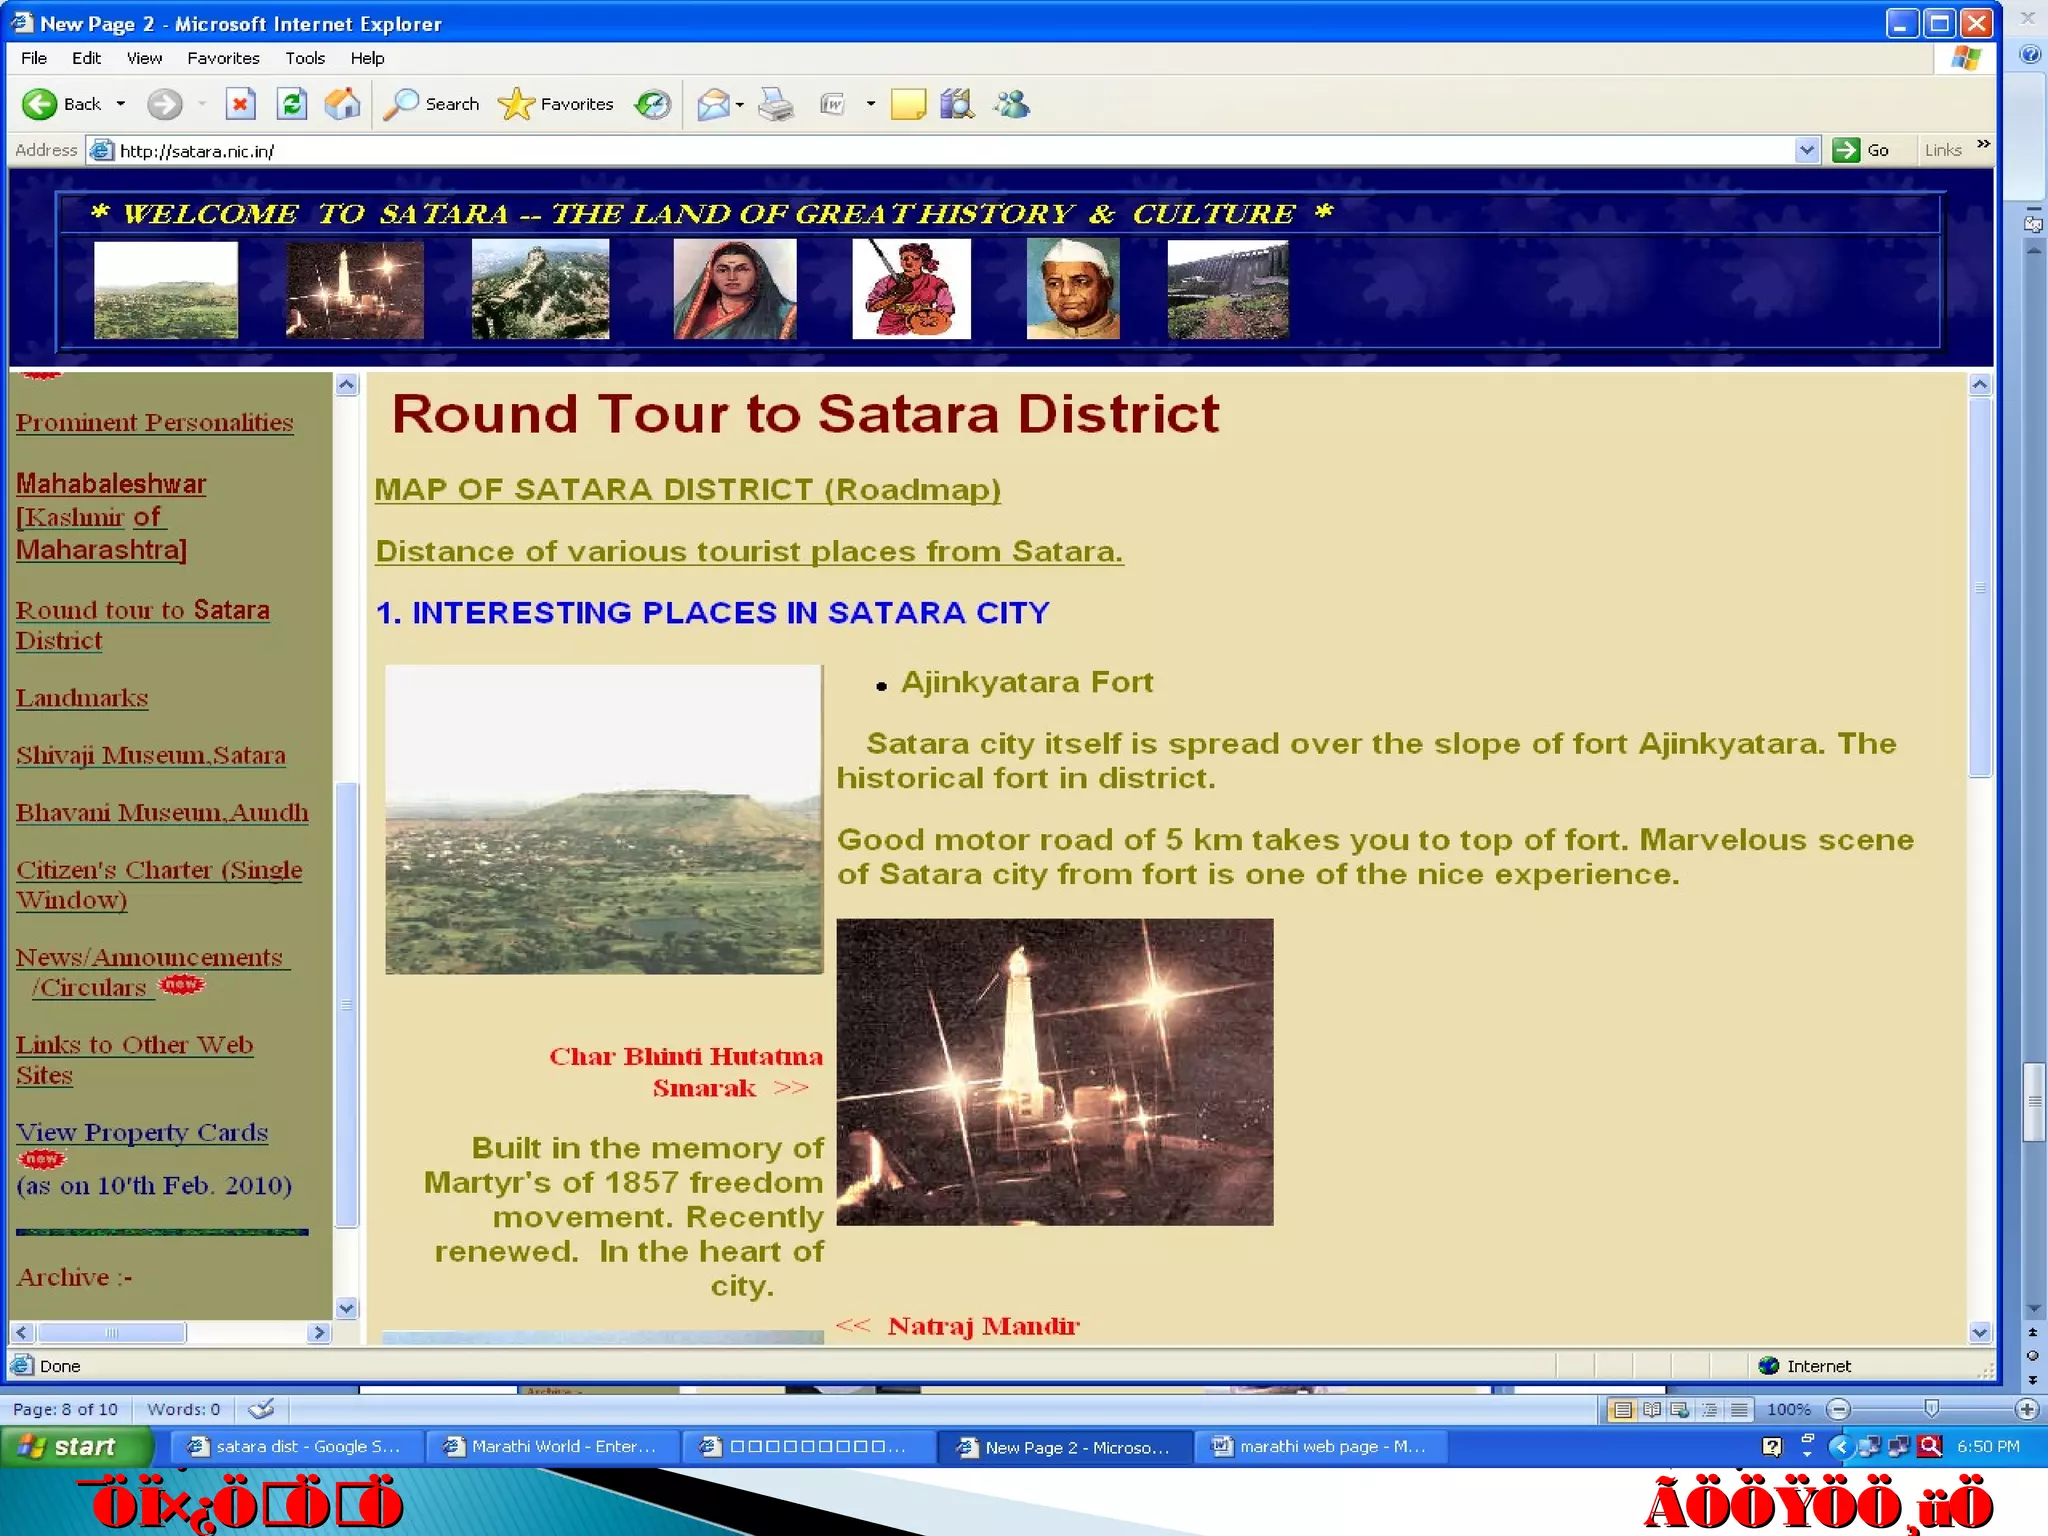Viewport: 2048px width, 1536px height.
Task: Click inside the Address URL field
Action: click(900, 150)
